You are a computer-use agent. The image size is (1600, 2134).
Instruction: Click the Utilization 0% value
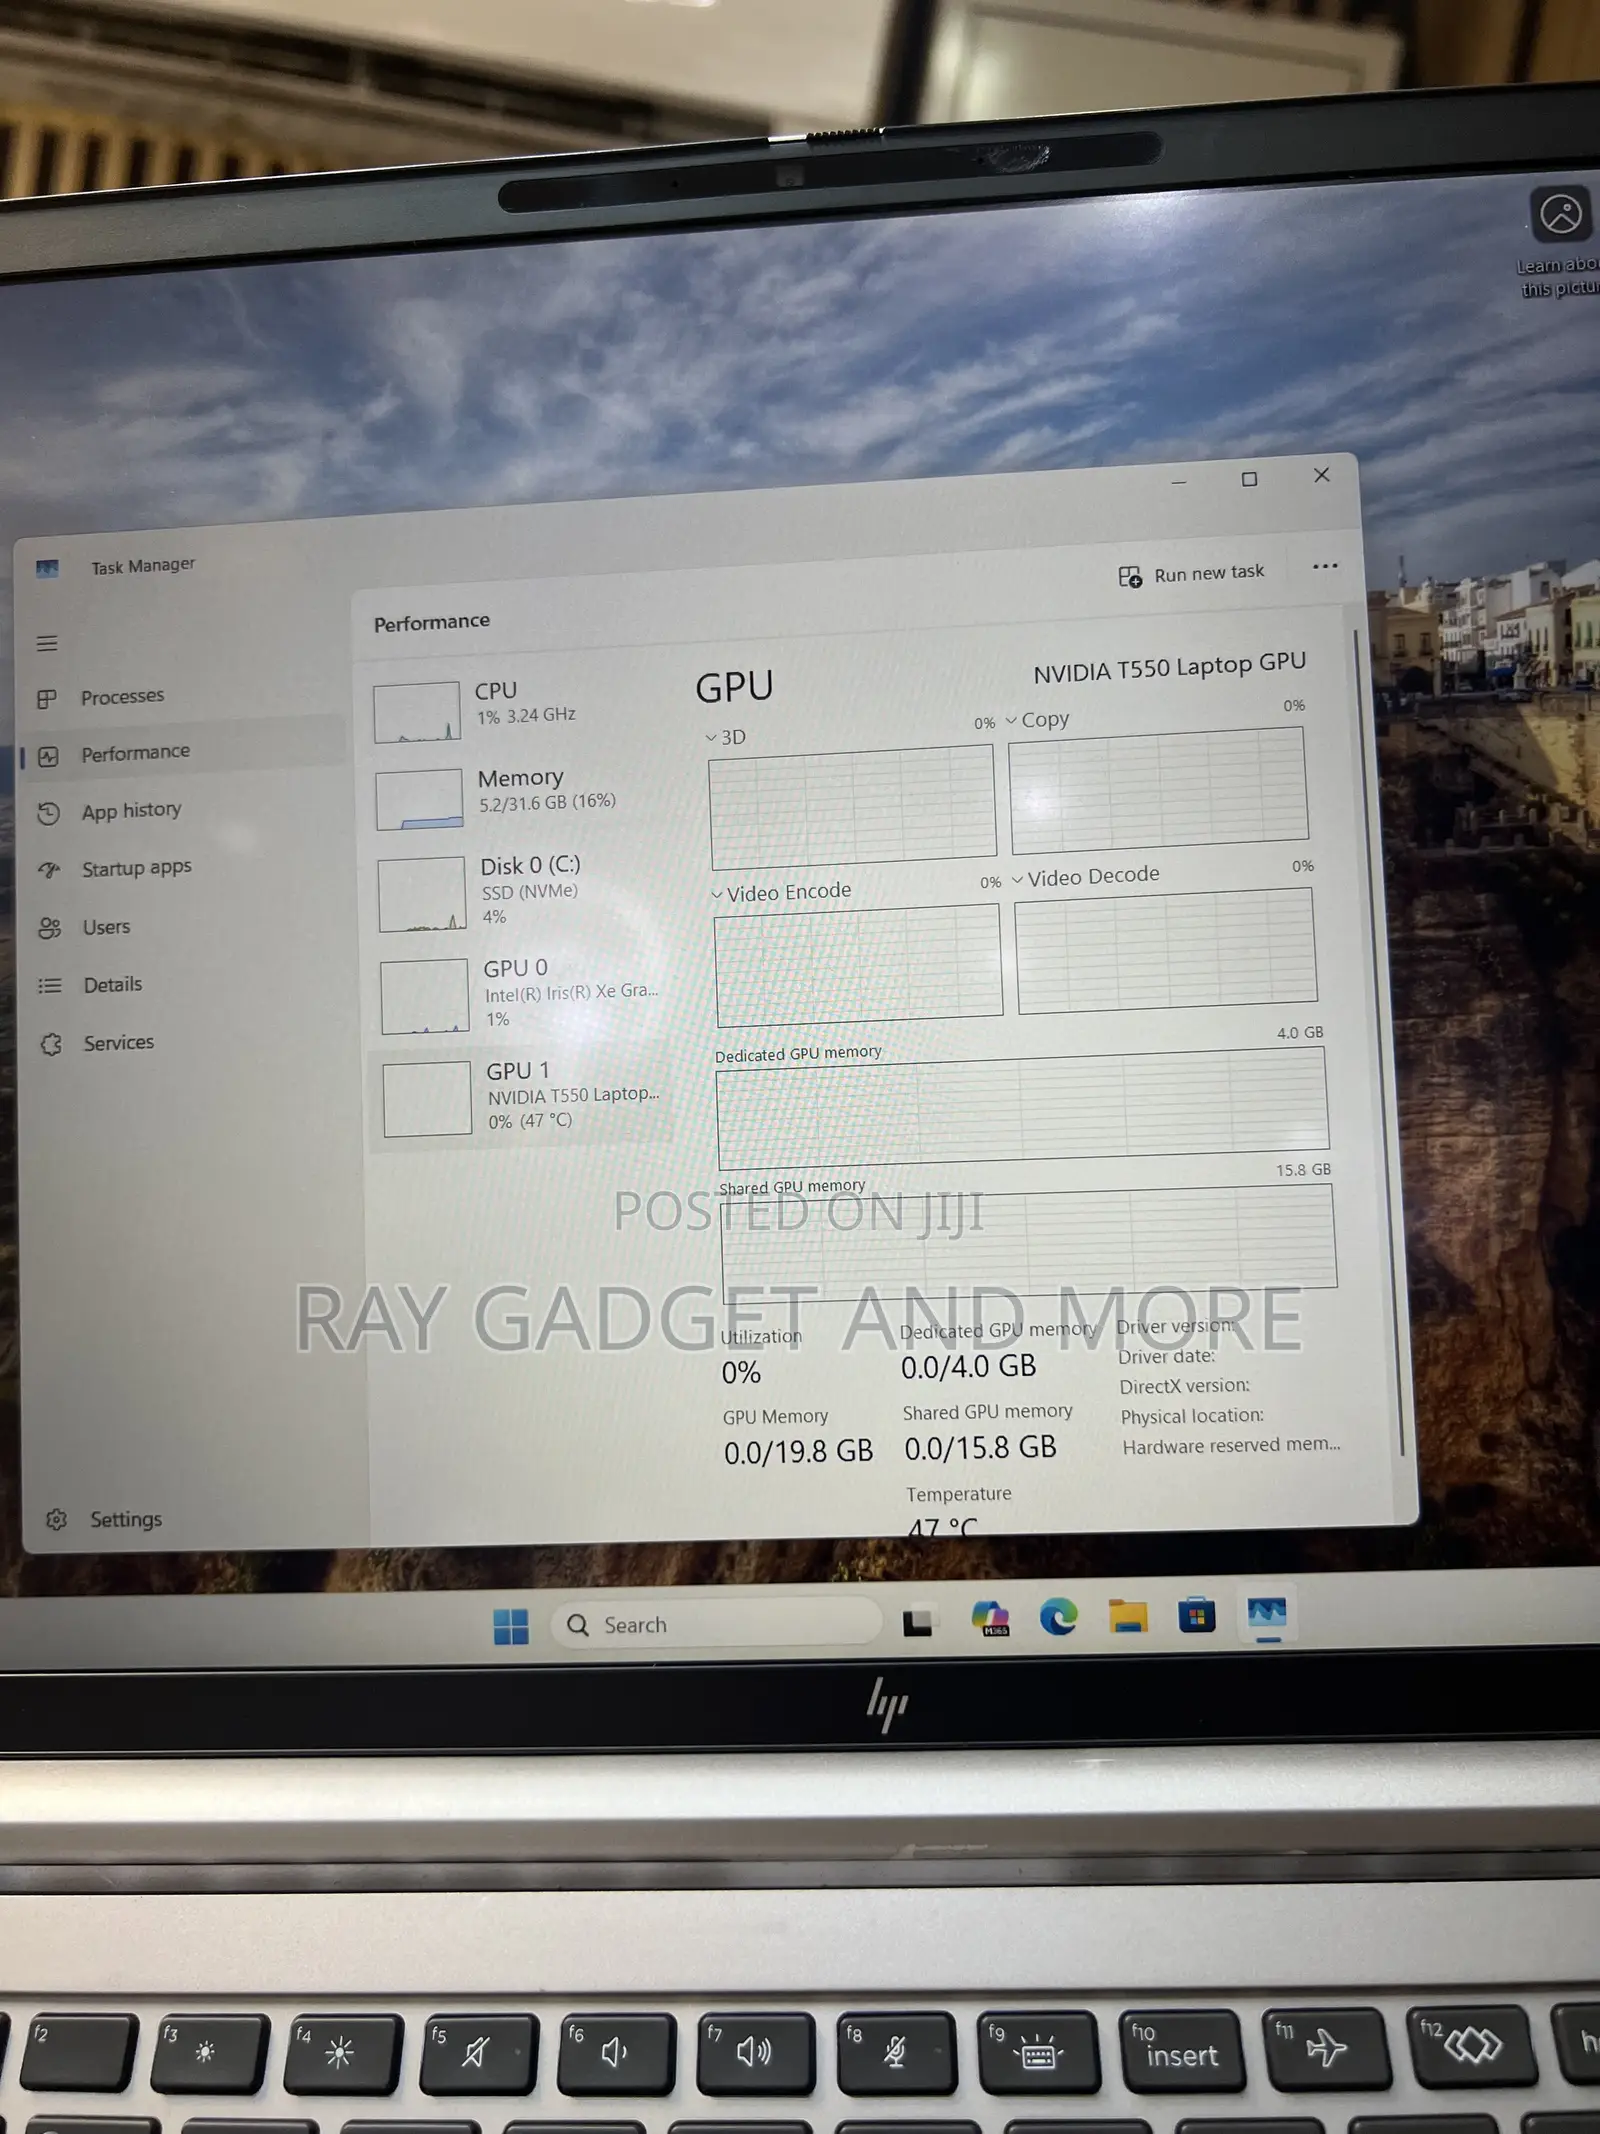tap(741, 1373)
